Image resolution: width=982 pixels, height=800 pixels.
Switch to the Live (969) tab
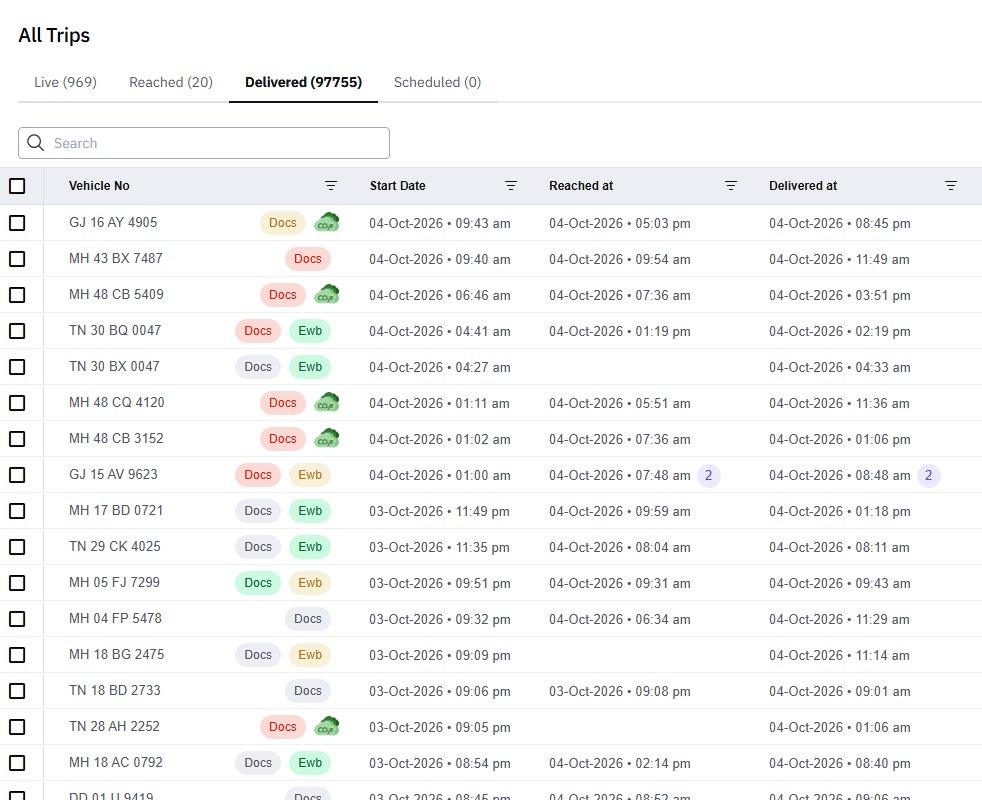point(65,82)
